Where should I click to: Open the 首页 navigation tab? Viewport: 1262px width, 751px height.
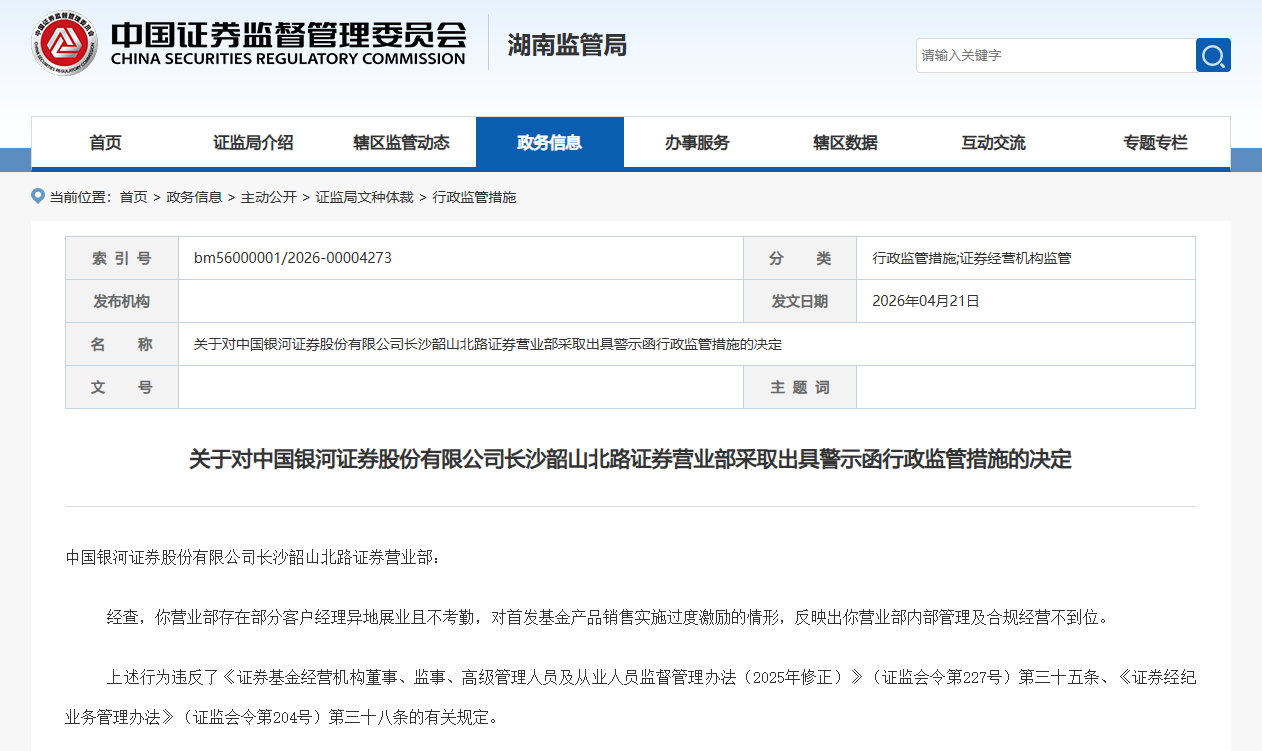click(x=105, y=143)
